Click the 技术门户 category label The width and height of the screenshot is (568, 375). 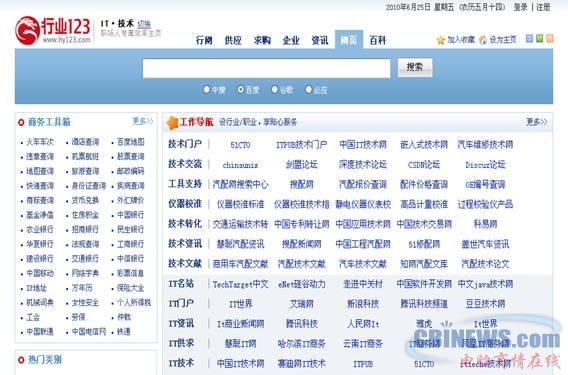coord(185,144)
